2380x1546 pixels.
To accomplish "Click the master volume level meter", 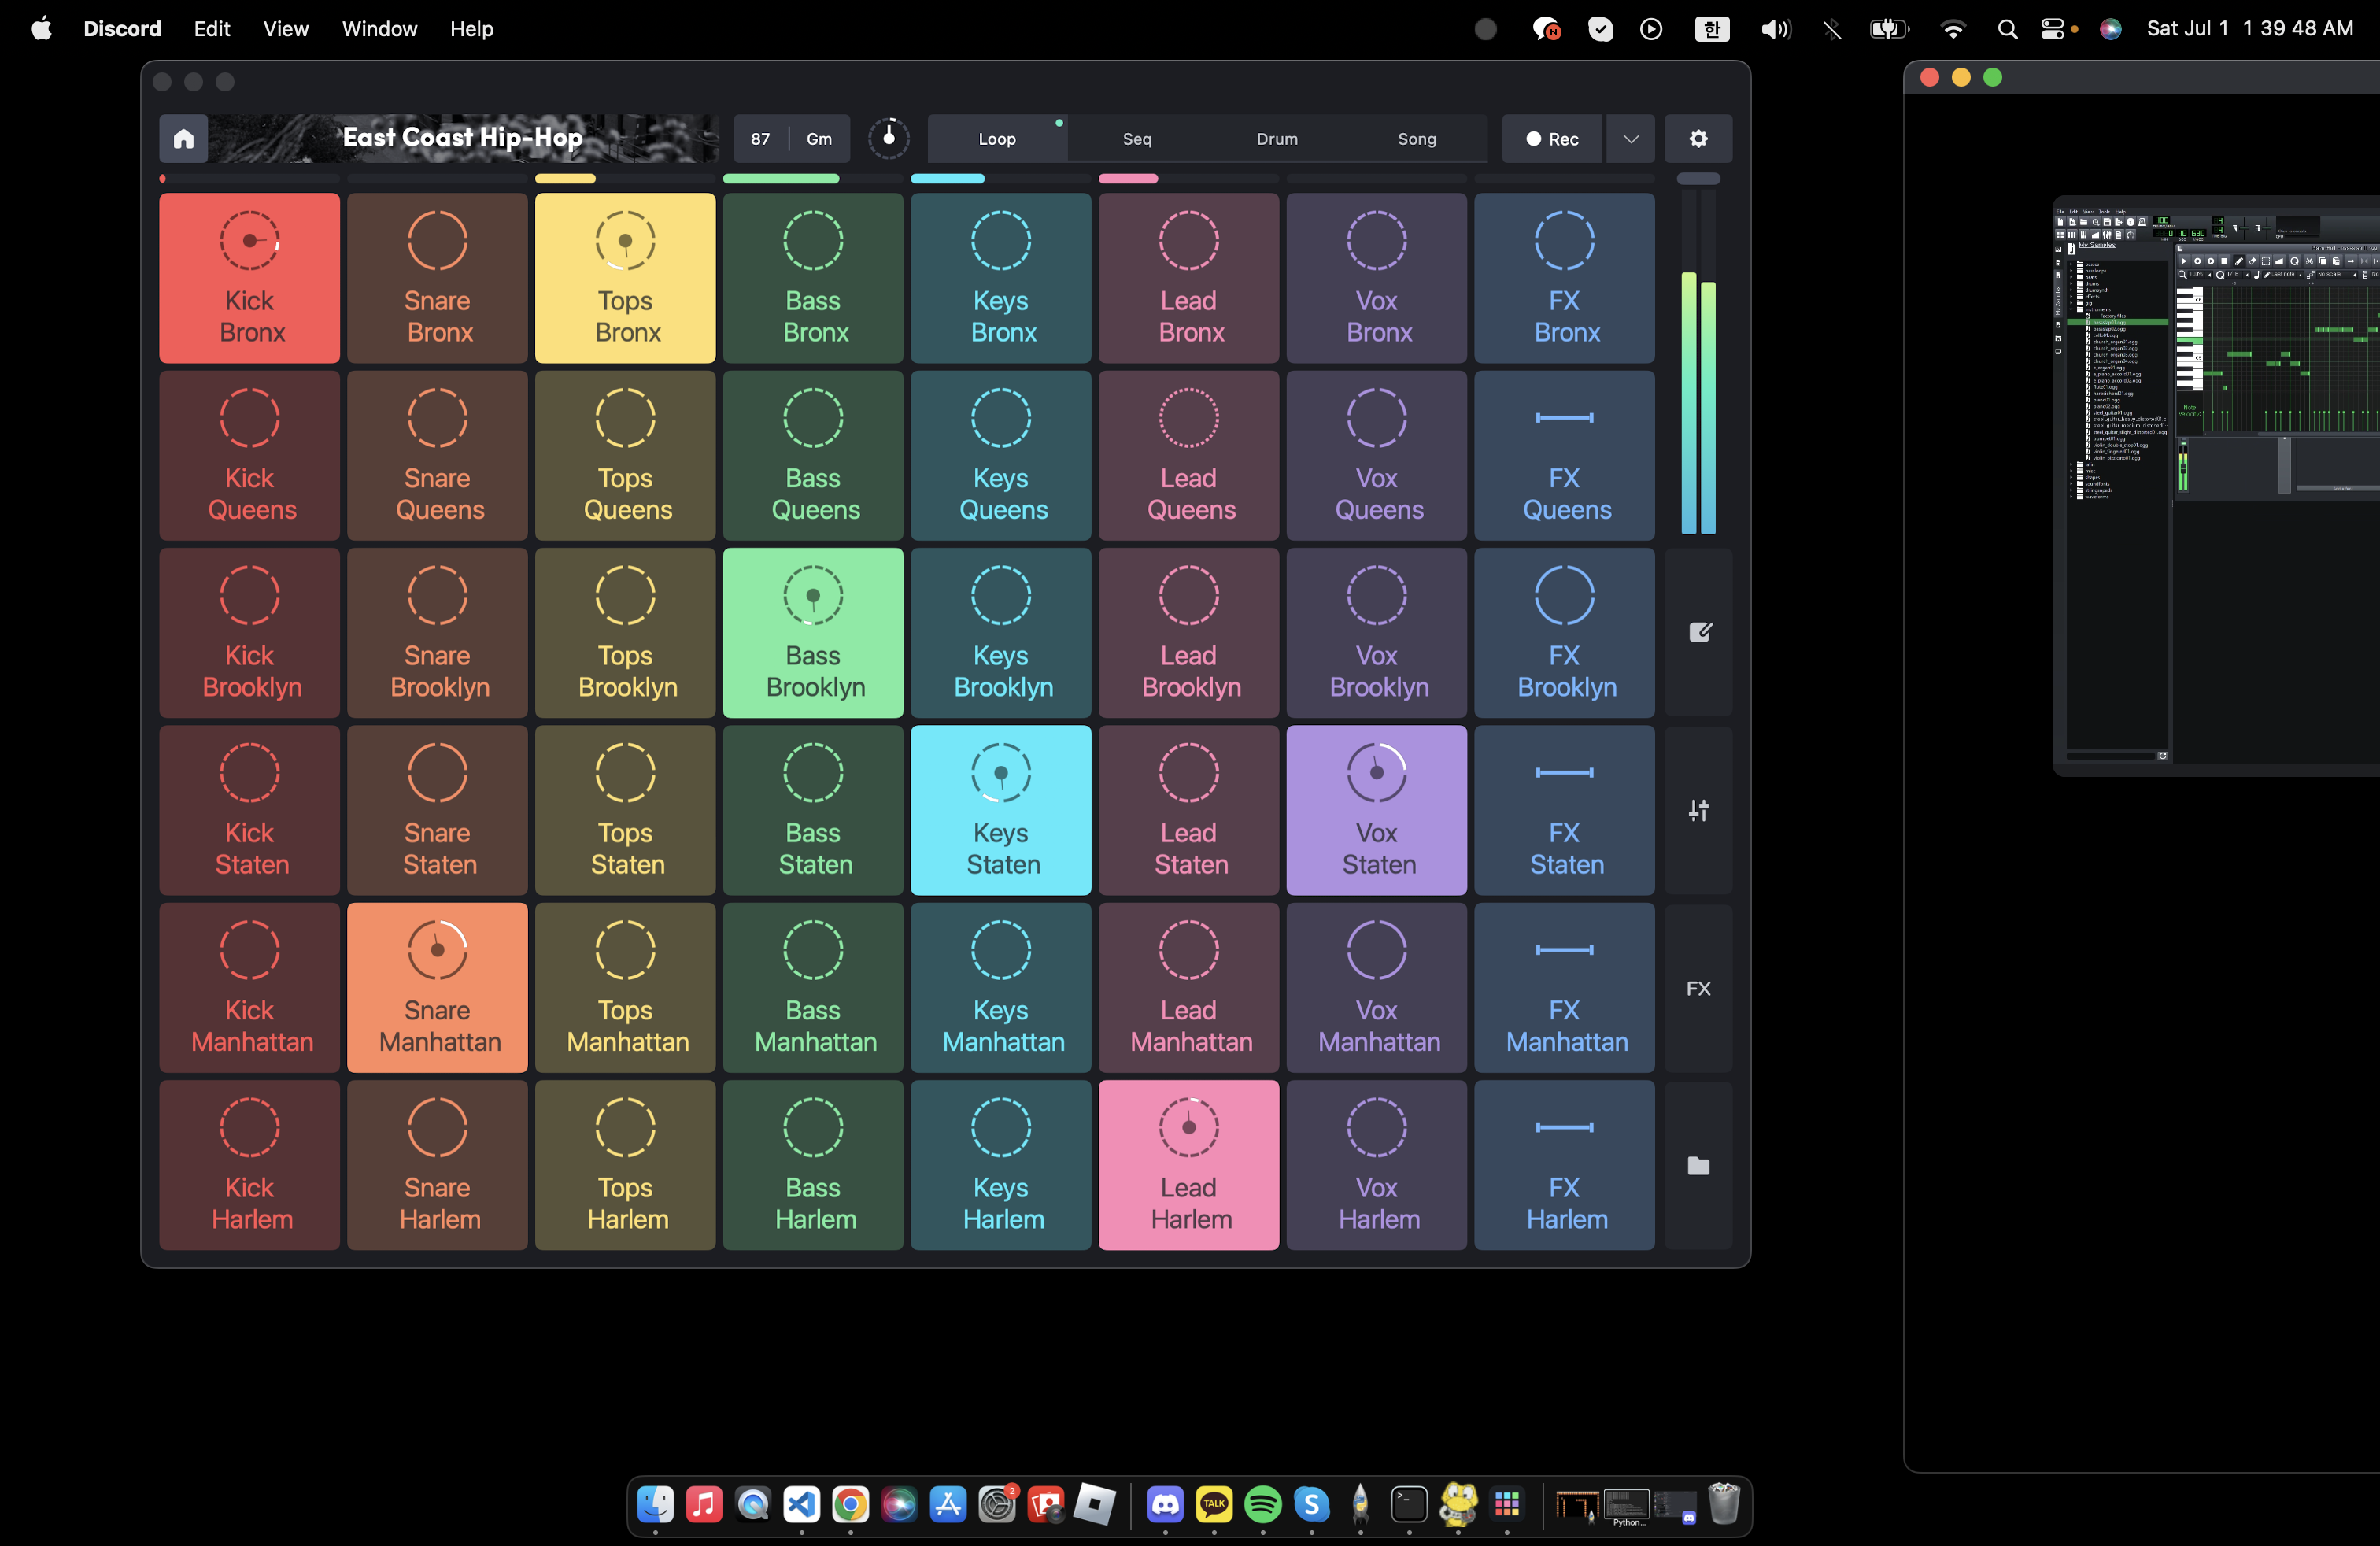I will click(1698, 400).
